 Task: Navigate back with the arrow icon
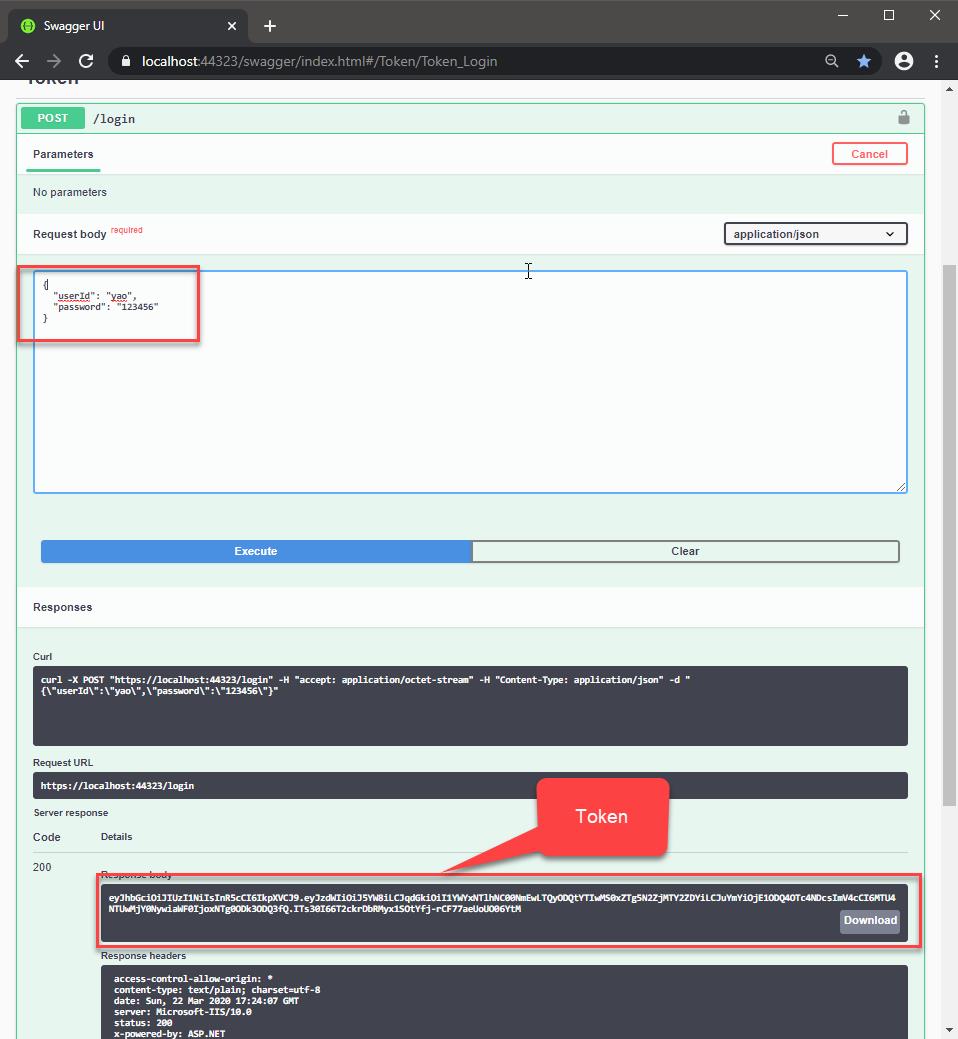tap(22, 61)
